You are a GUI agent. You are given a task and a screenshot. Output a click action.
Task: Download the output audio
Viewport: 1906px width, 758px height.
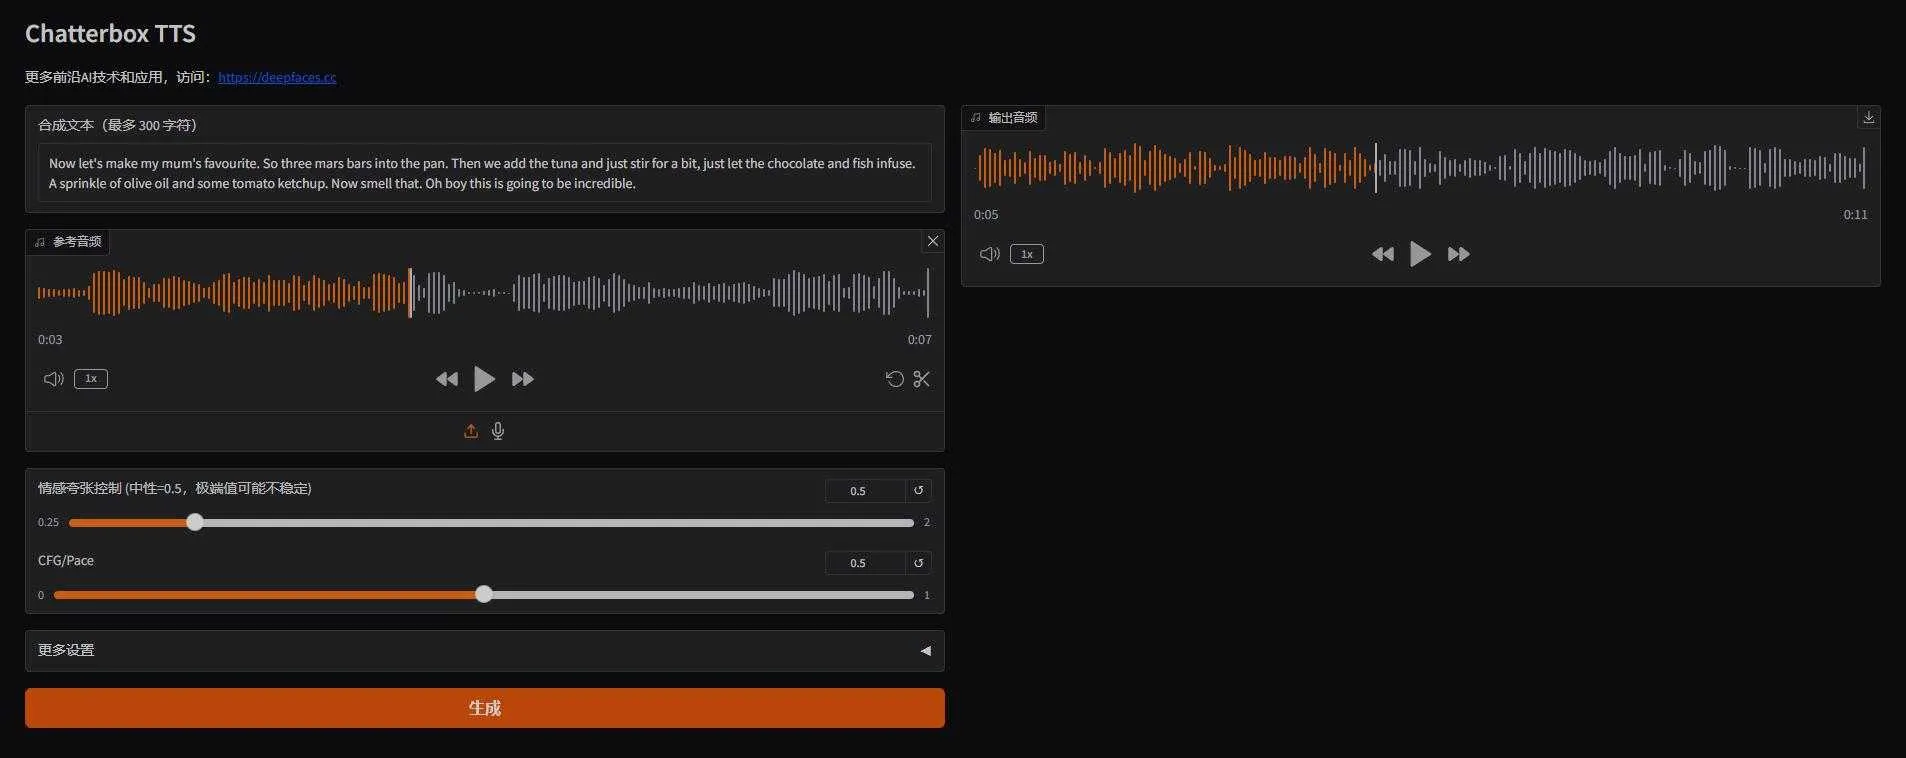point(1868,117)
